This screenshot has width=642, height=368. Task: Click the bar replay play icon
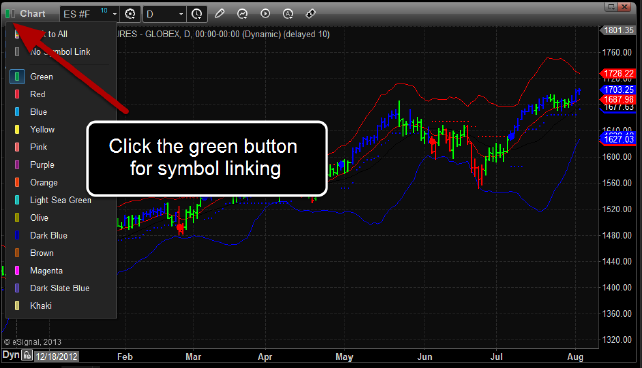pos(265,14)
